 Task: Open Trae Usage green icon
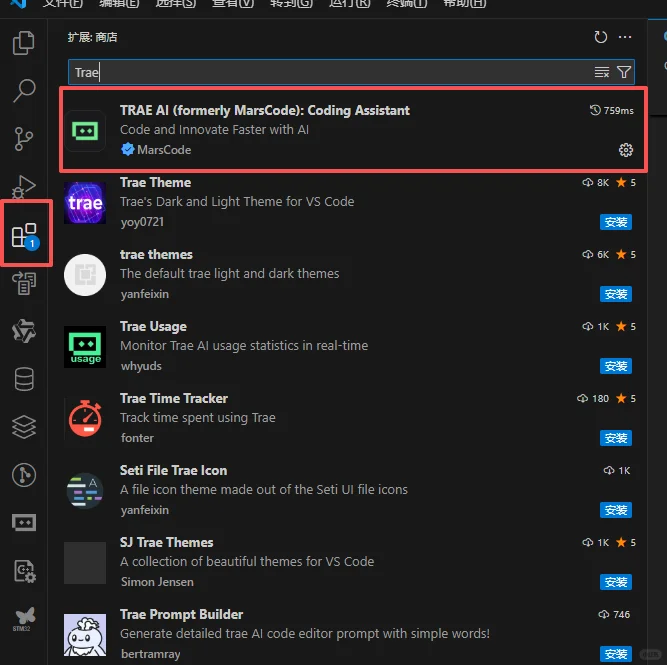tap(85, 347)
